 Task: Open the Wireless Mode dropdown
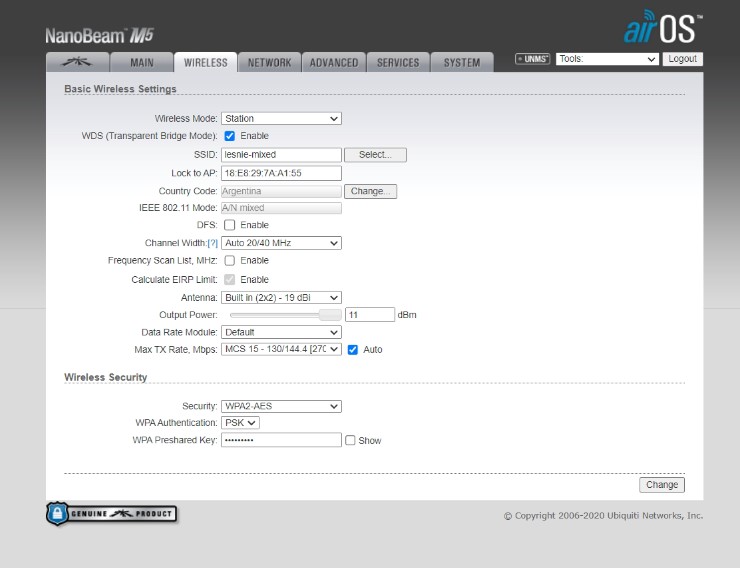click(281, 118)
